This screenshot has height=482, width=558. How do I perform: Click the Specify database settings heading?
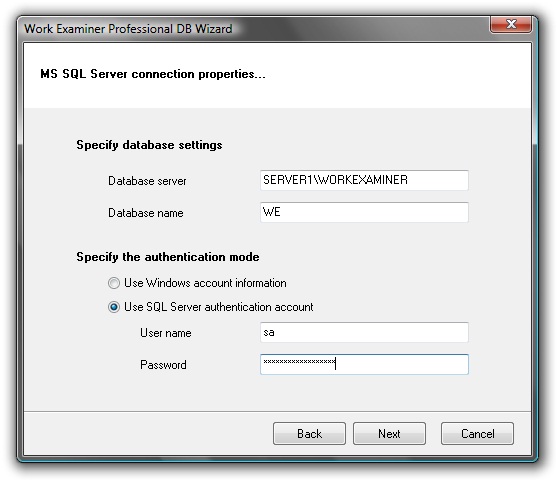pos(149,145)
